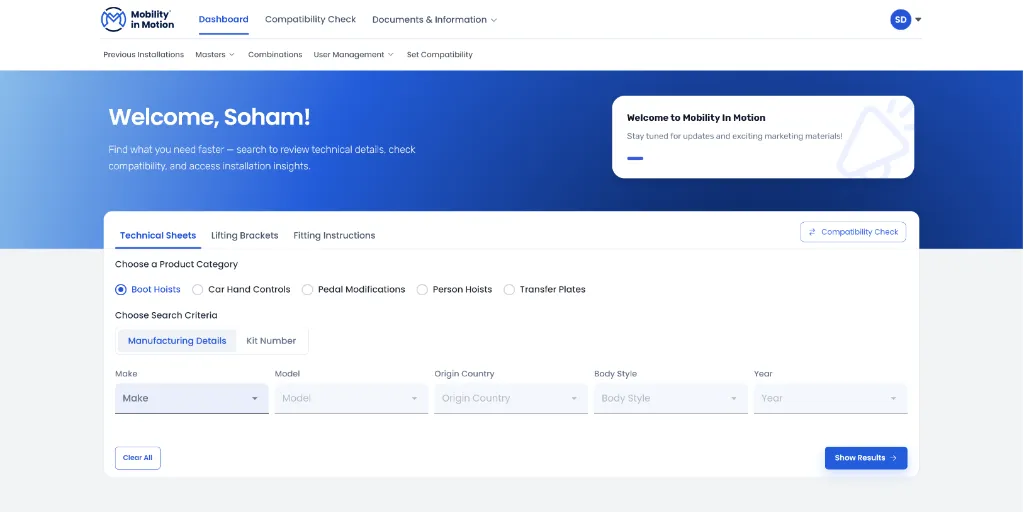The width and height of the screenshot is (1024, 512).
Task: Open the Dashboard nav tab
Action: pos(223,20)
